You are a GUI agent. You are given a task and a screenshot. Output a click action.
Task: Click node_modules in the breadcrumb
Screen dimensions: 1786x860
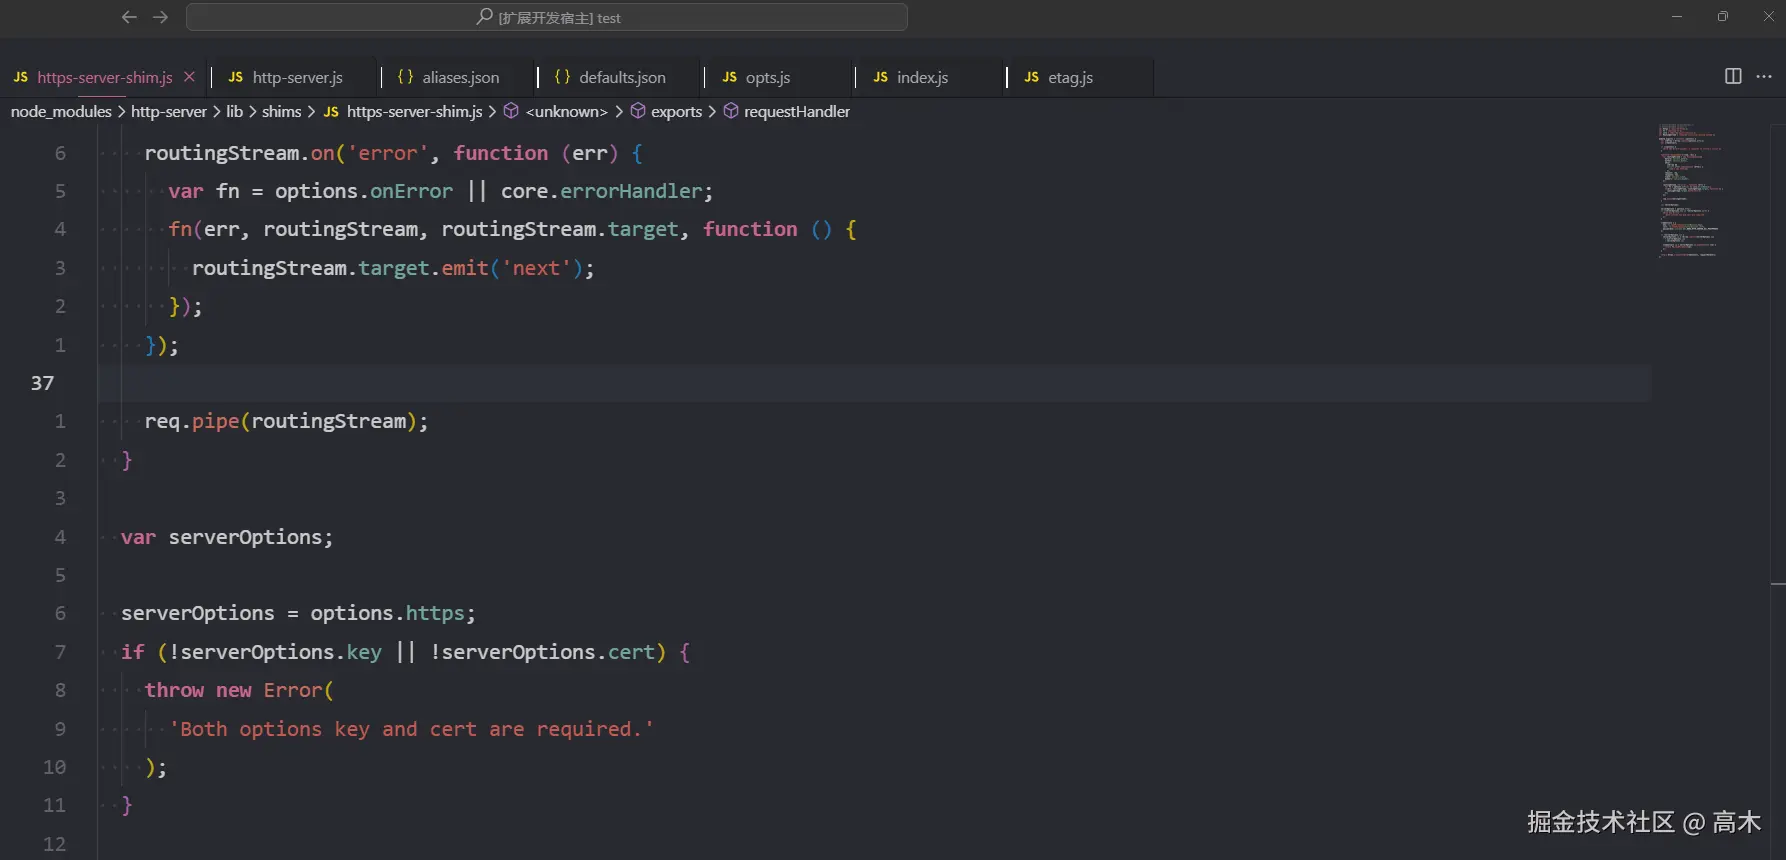click(61, 111)
